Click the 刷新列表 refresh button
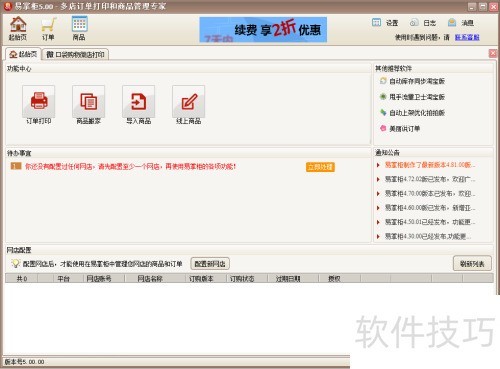500x369 pixels. point(472,264)
